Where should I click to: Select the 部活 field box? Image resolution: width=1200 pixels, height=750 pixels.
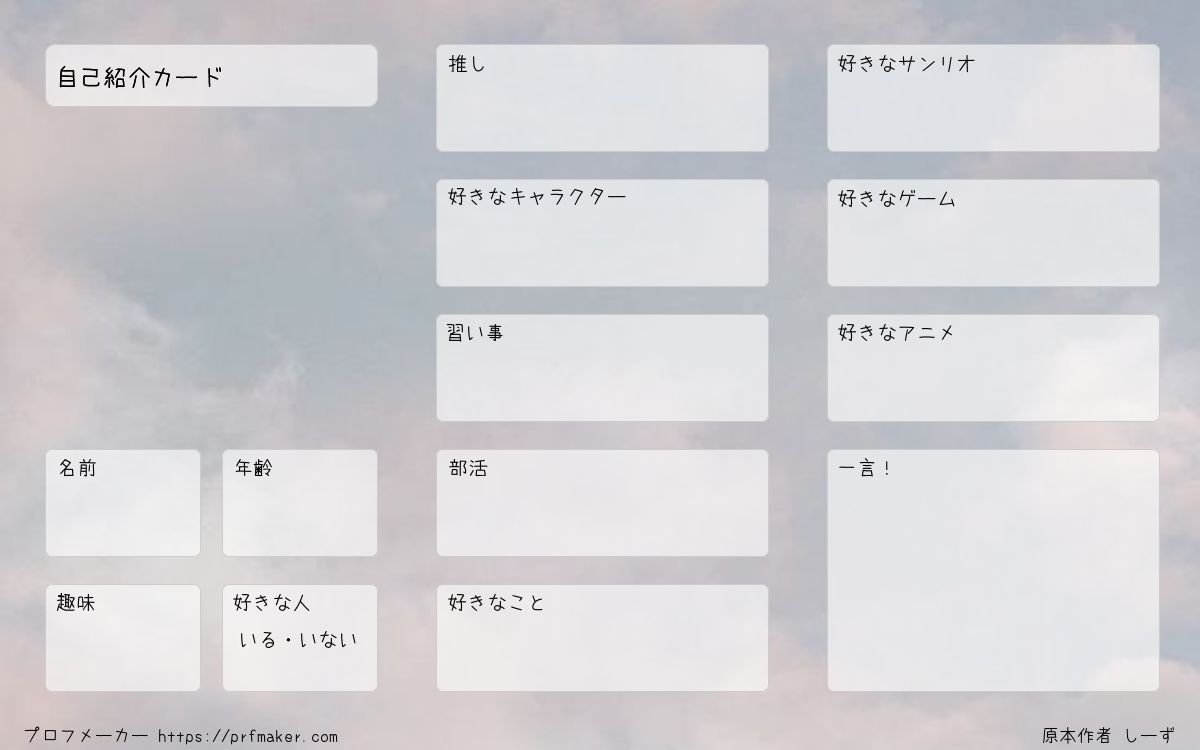point(602,503)
